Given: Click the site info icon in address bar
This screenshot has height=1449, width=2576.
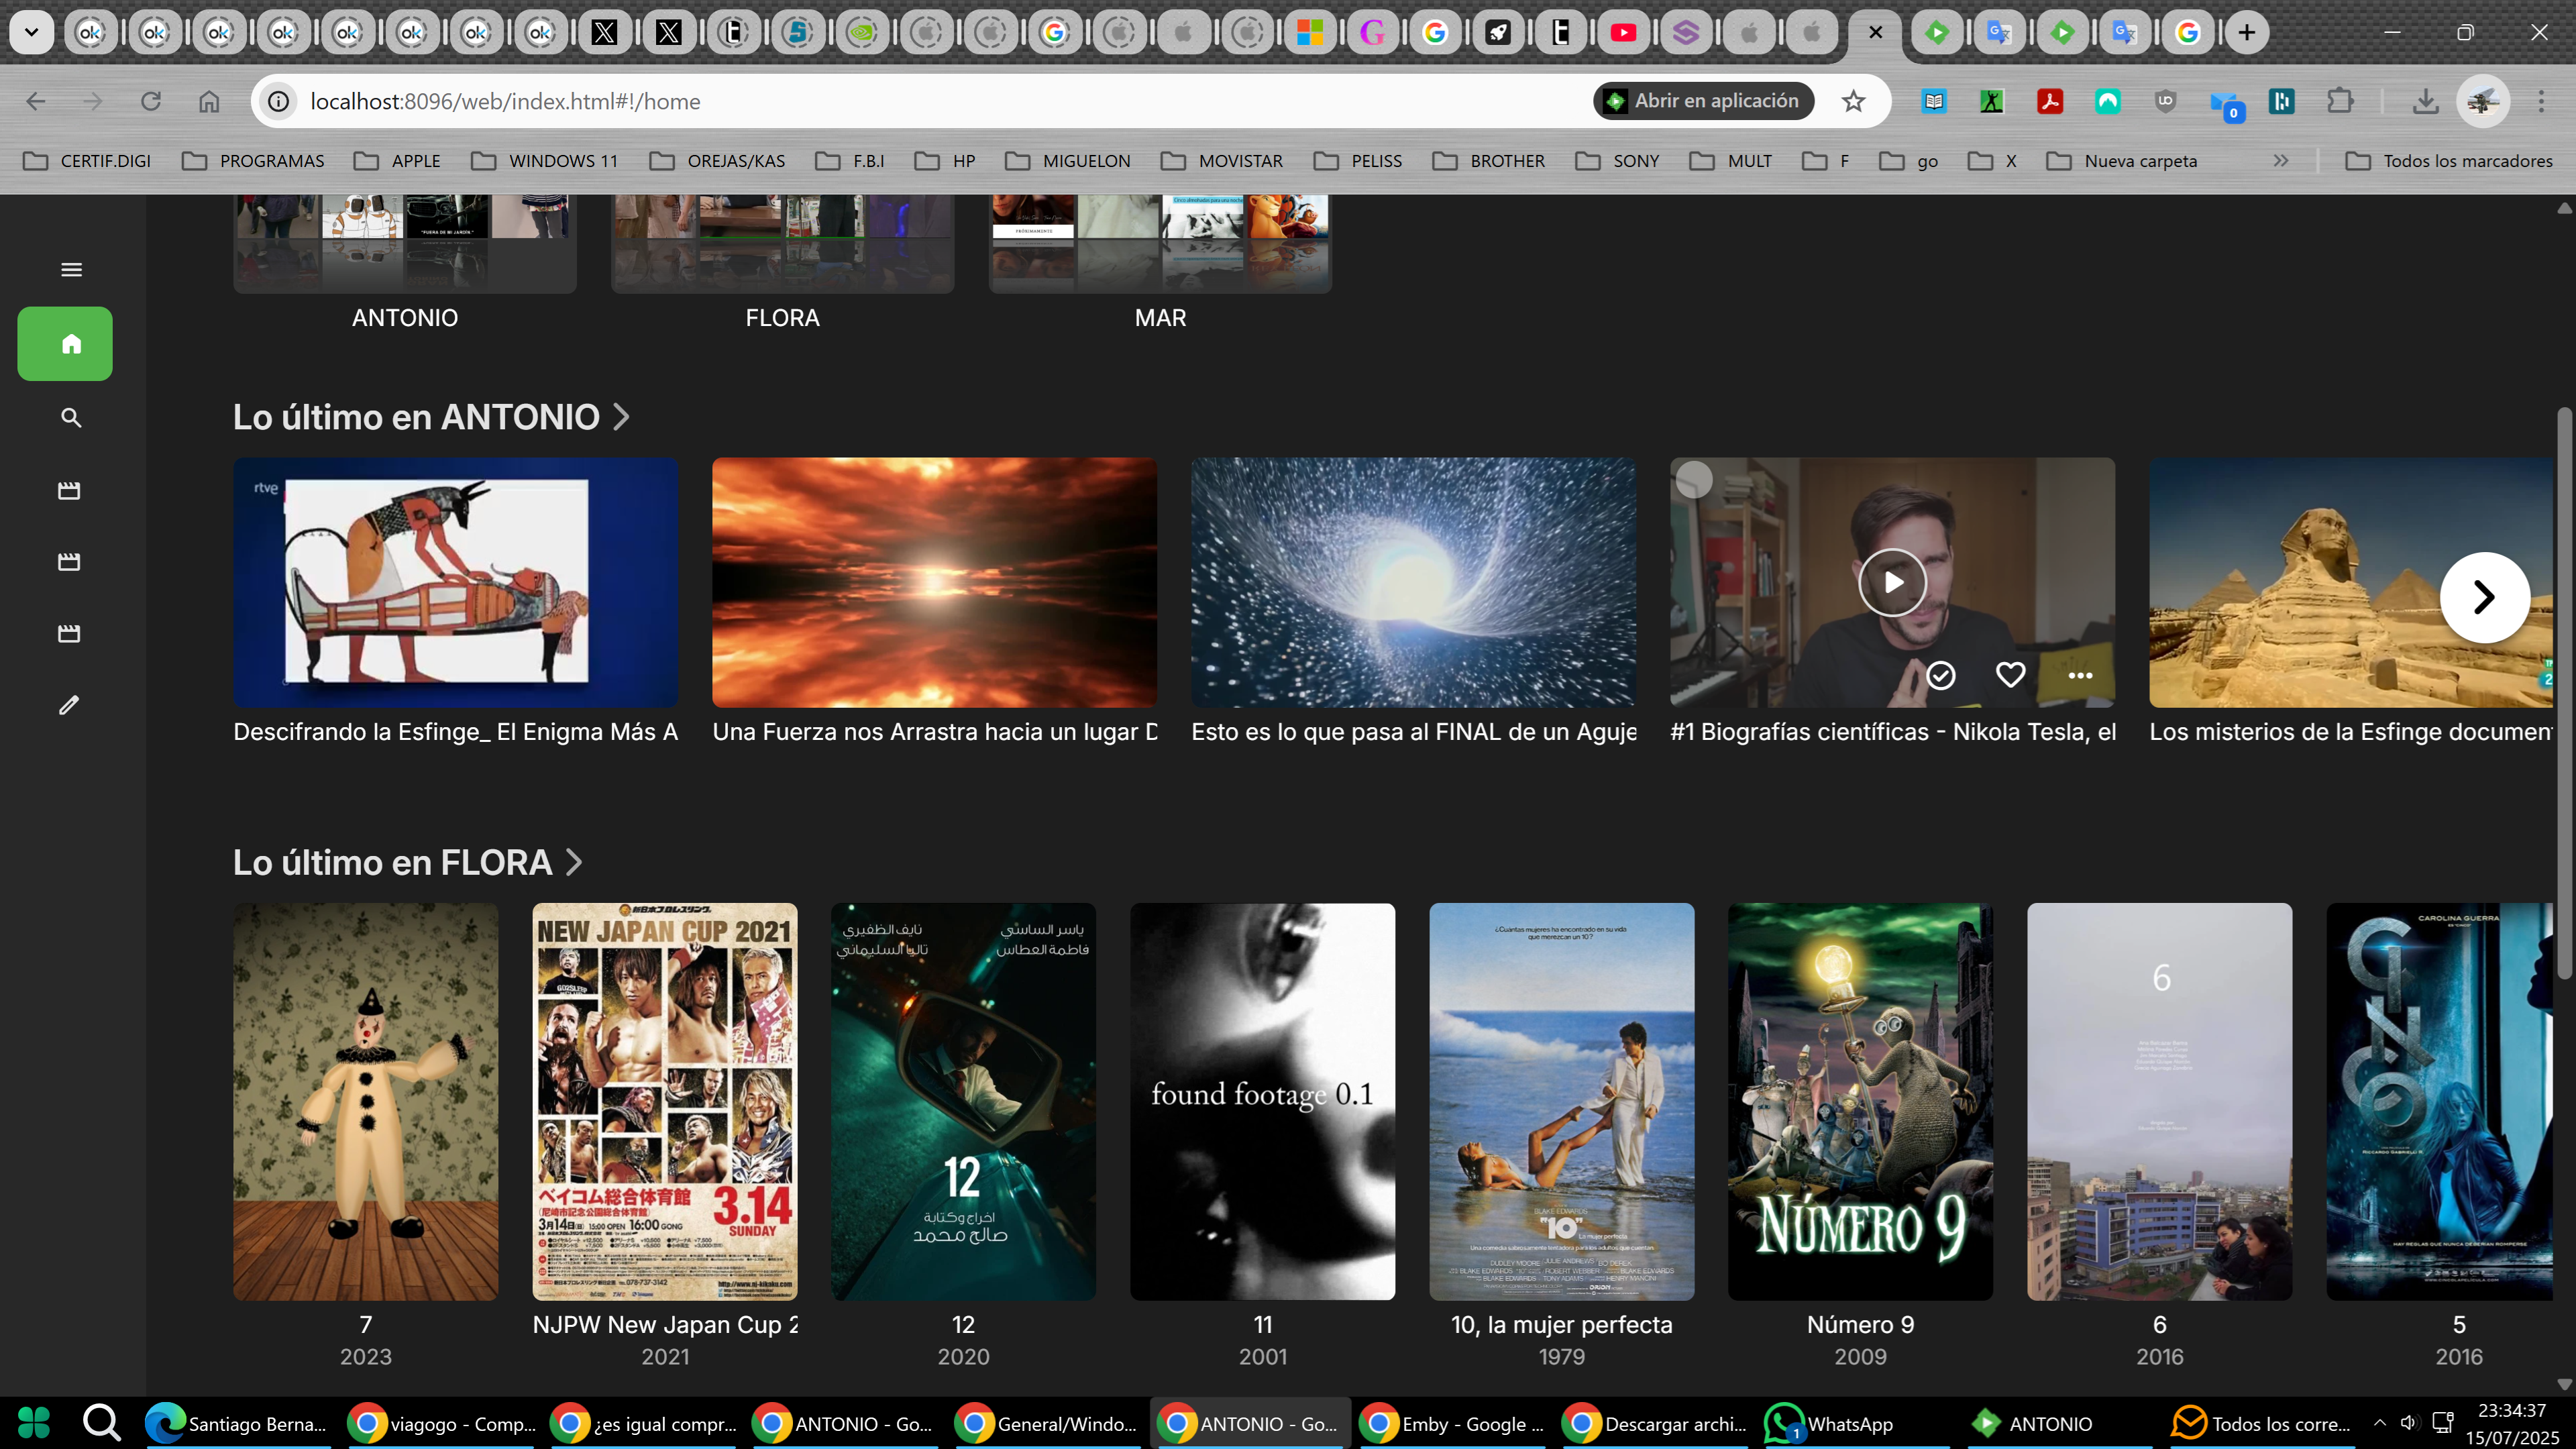Looking at the screenshot, I should [x=278, y=101].
